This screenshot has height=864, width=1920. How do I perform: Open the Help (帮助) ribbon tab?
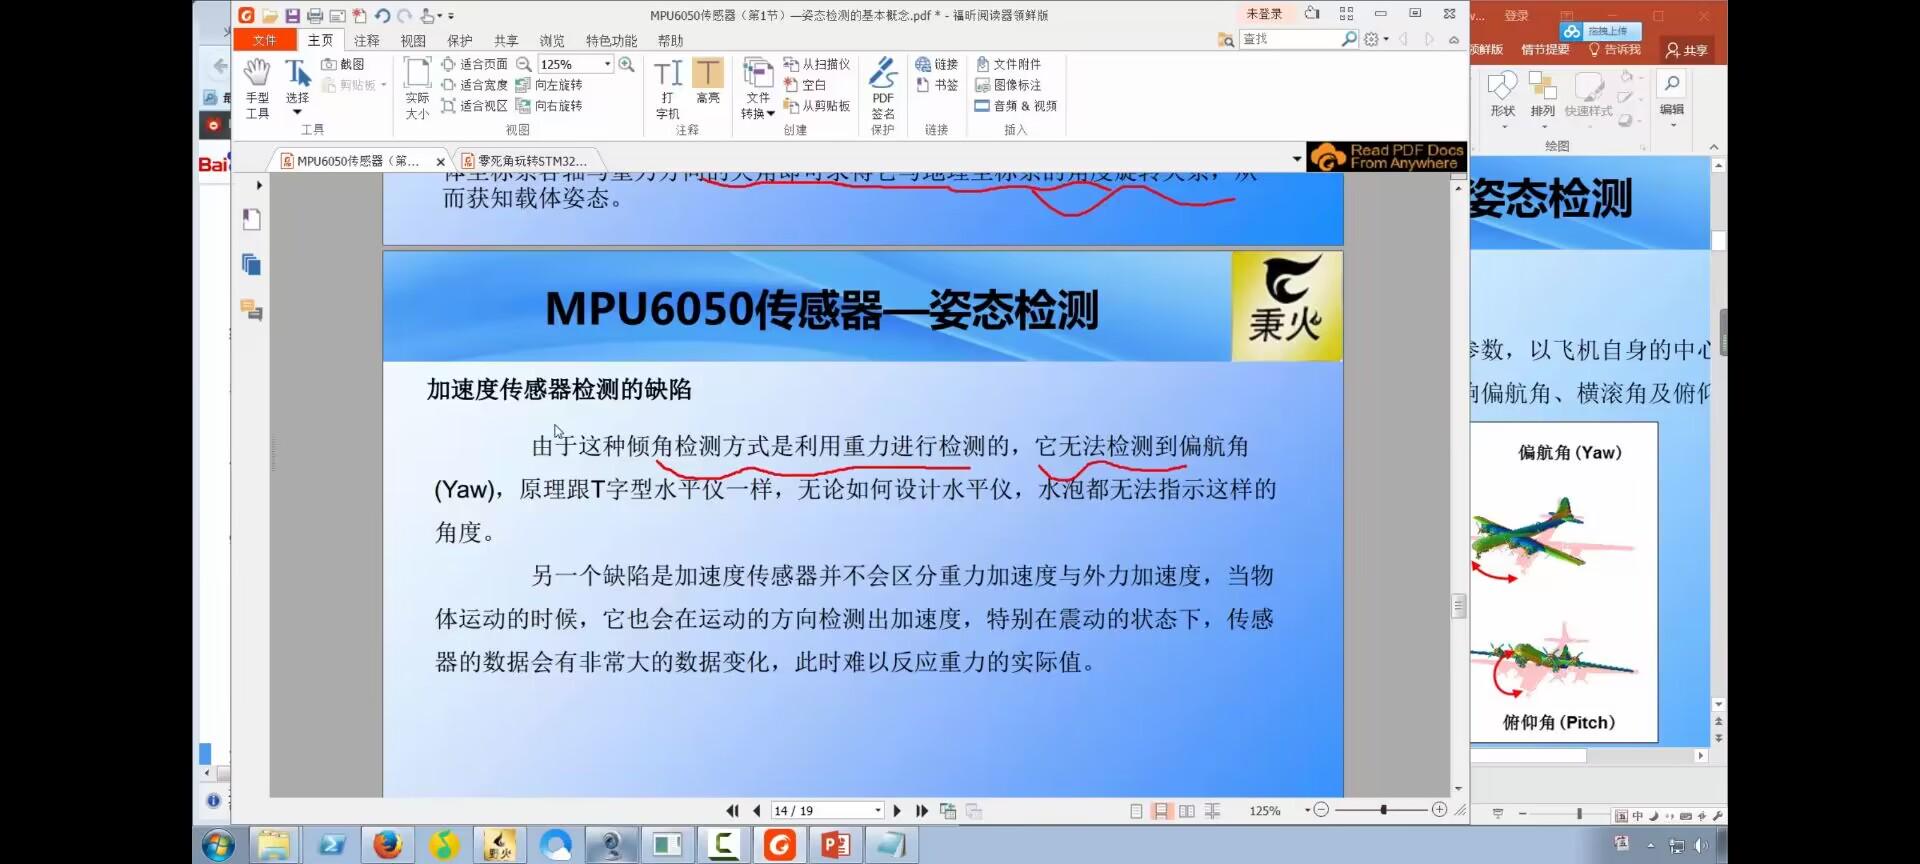pyautogui.click(x=670, y=41)
